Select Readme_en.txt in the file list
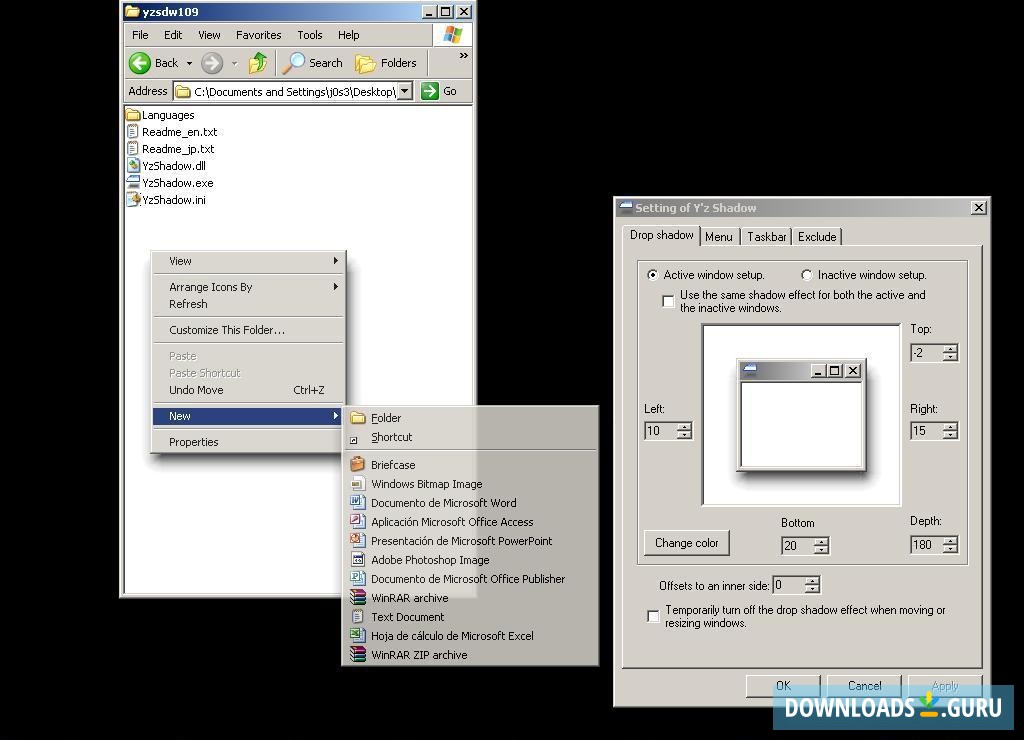This screenshot has height=740, width=1024. 178,131
